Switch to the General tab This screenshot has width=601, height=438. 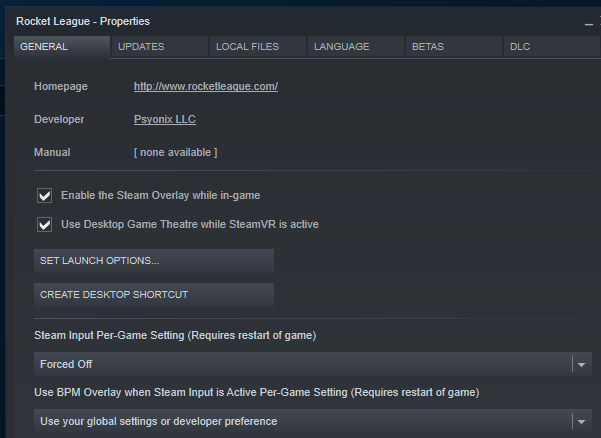(x=62, y=47)
